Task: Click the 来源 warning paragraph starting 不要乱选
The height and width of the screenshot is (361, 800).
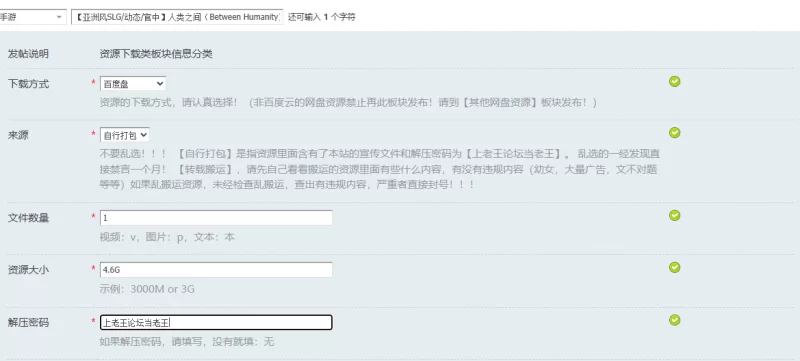Action: 380,169
